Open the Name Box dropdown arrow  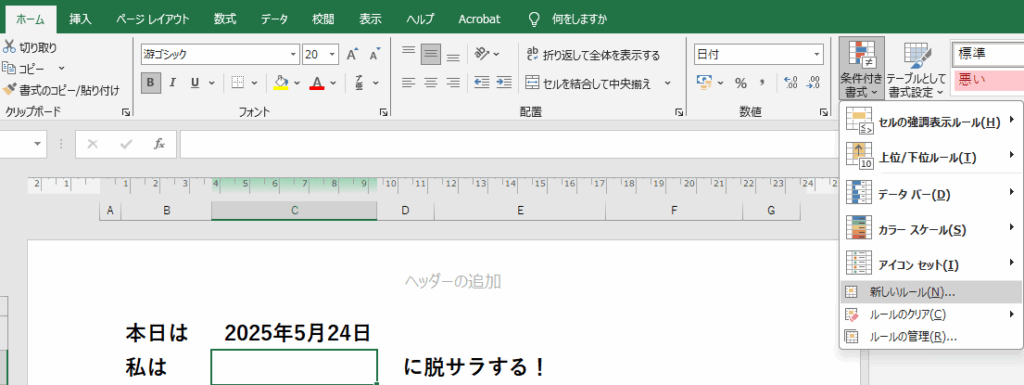tap(37, 144)
